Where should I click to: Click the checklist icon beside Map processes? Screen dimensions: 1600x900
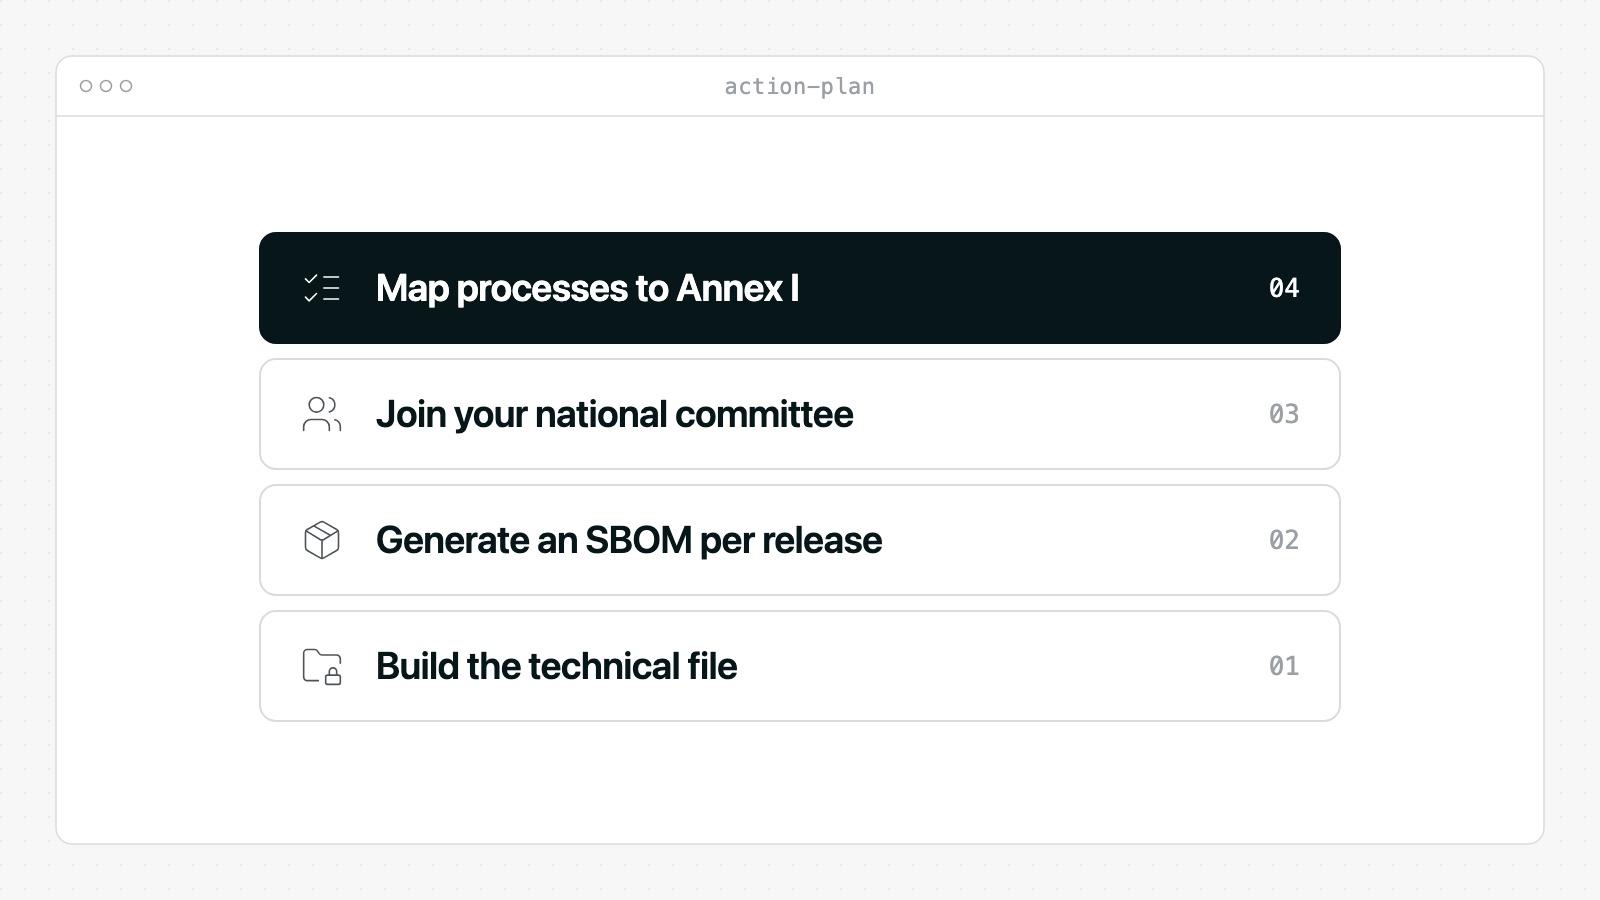tap(322, 288)
